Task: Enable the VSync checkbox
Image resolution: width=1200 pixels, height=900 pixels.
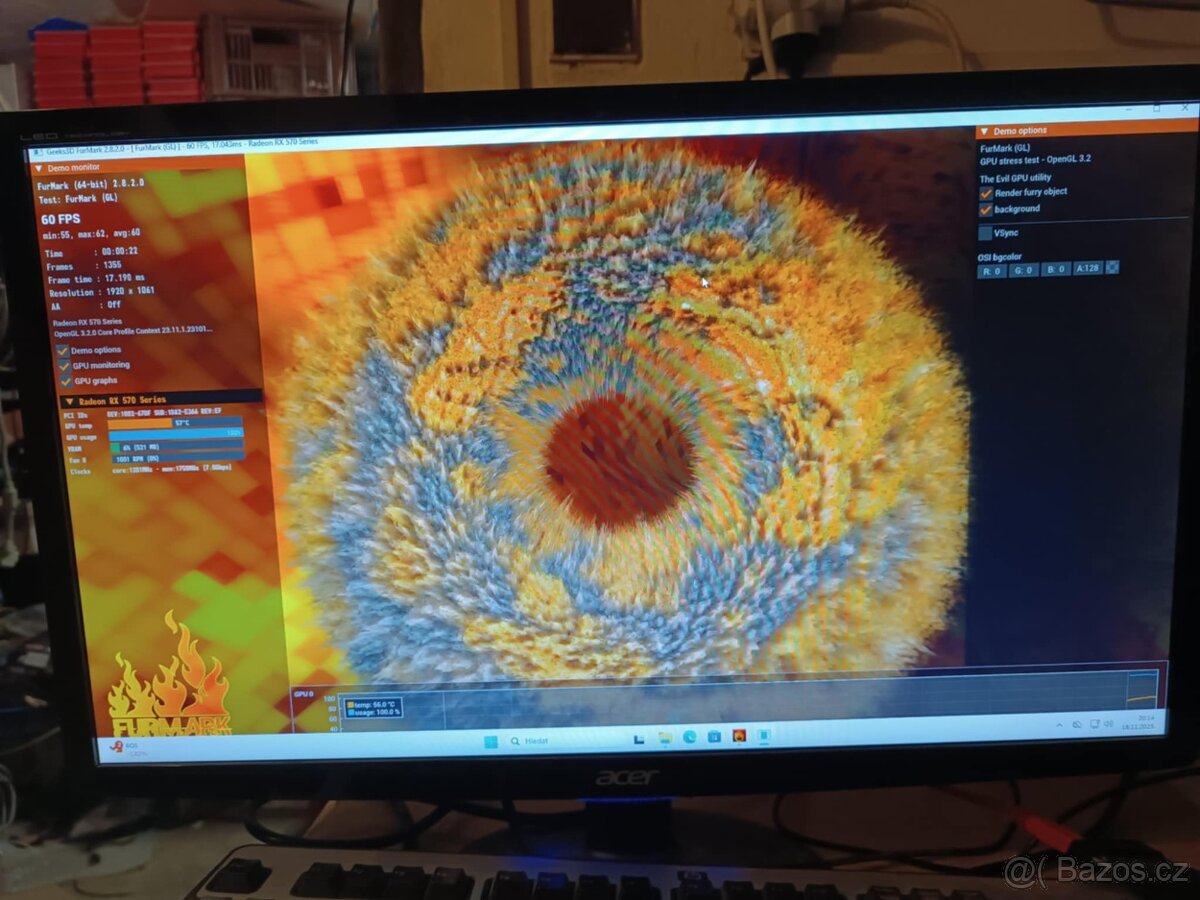Action: [x=986, y=232]
